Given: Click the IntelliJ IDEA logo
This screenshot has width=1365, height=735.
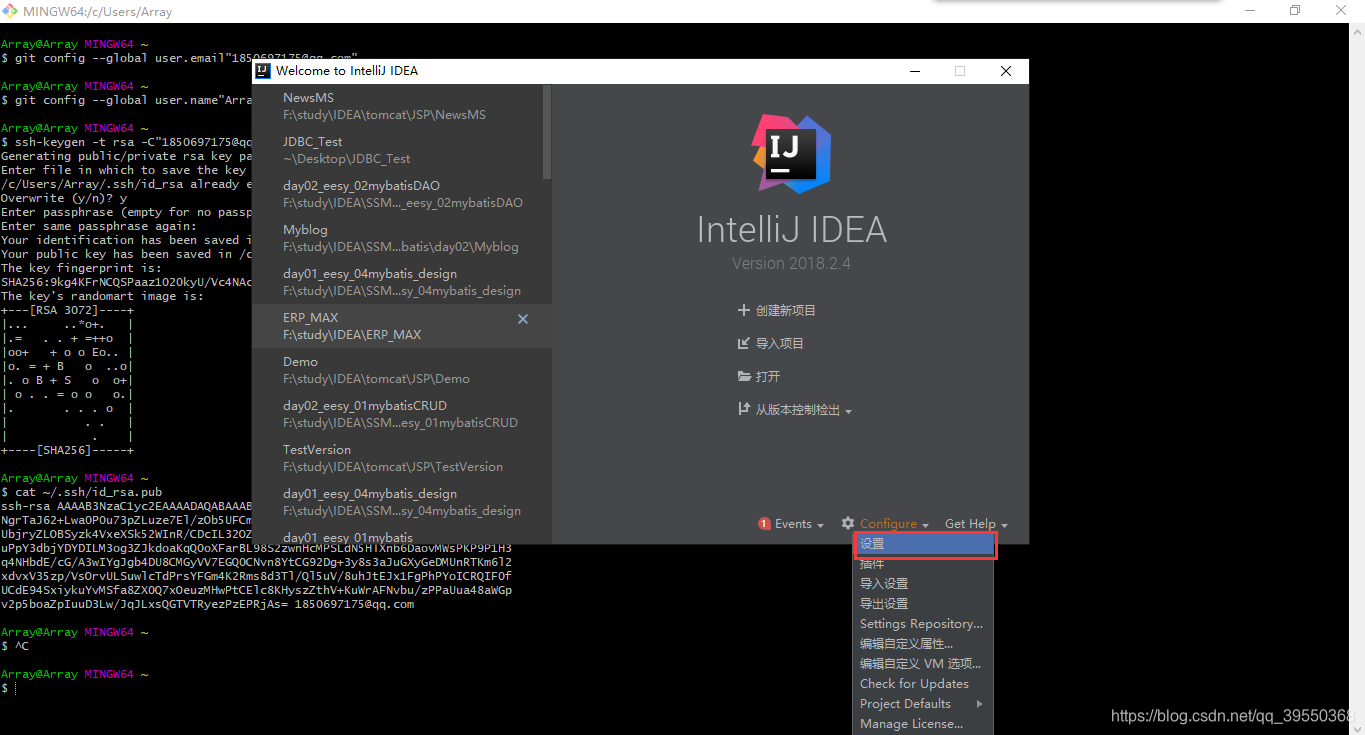Looking at the screenshot, I should pos(791,153).
